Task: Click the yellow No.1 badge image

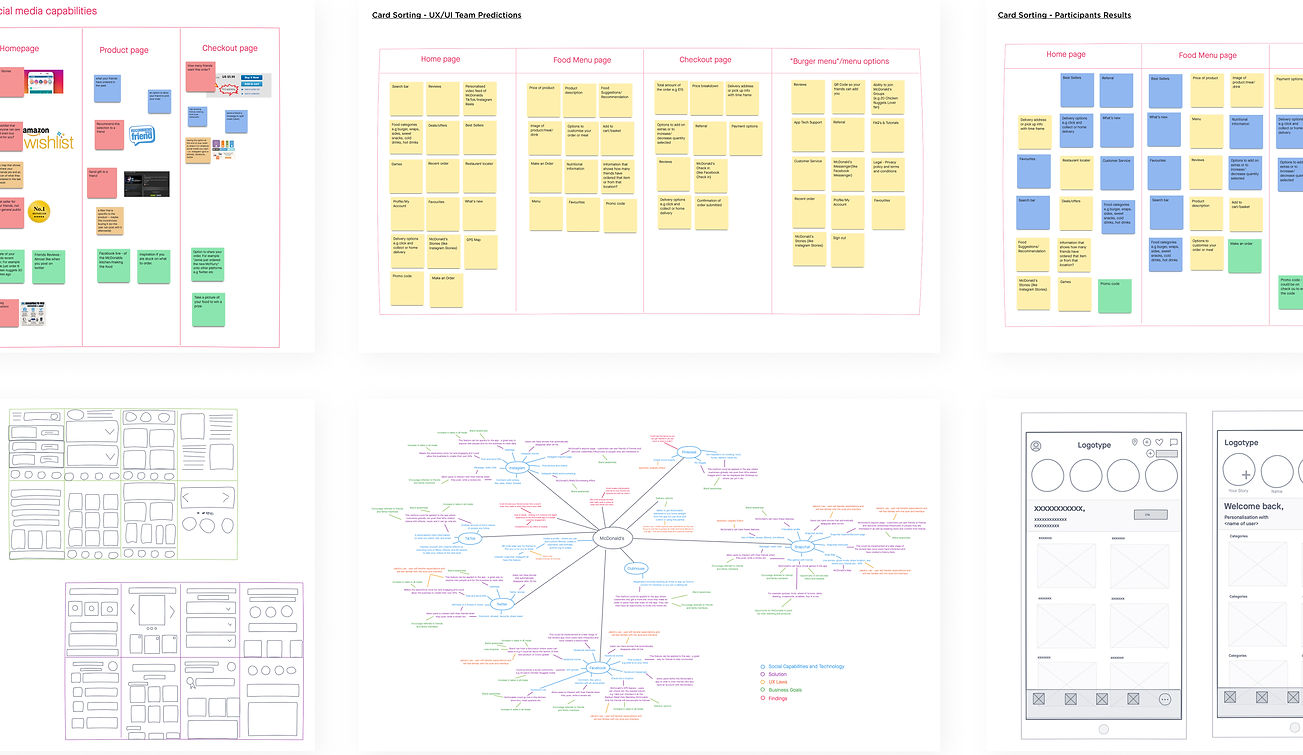Action: click(x=40, y=212)
